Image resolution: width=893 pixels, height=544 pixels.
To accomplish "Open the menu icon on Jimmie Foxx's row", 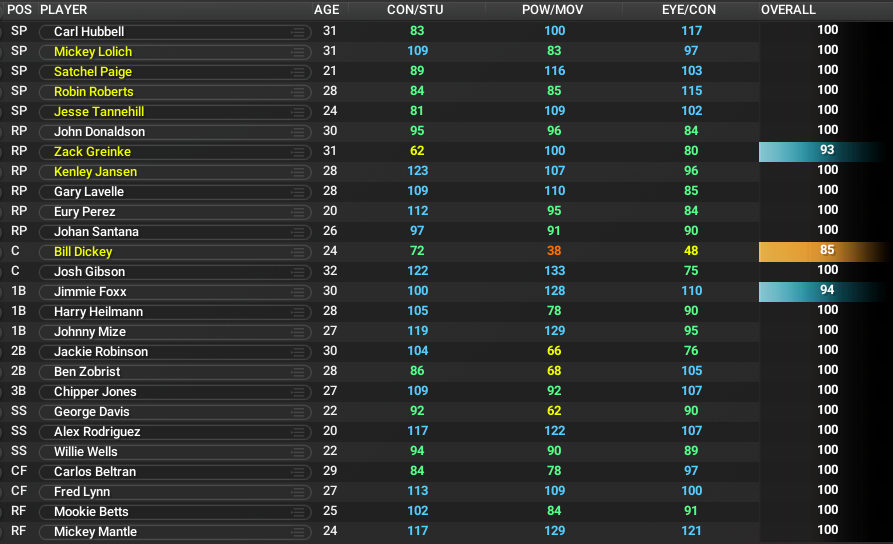I will [x=298, y=292].
